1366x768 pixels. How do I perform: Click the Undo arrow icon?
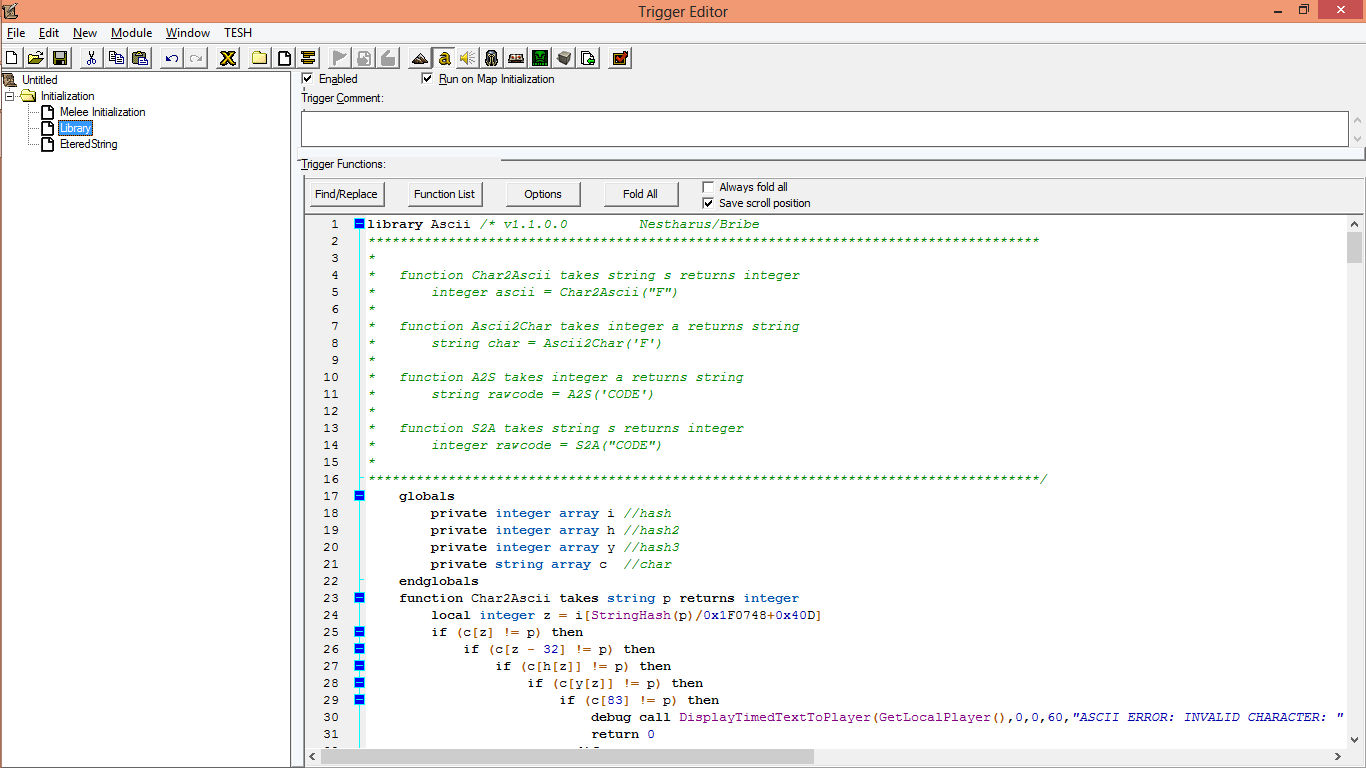[x=172, y=58]
